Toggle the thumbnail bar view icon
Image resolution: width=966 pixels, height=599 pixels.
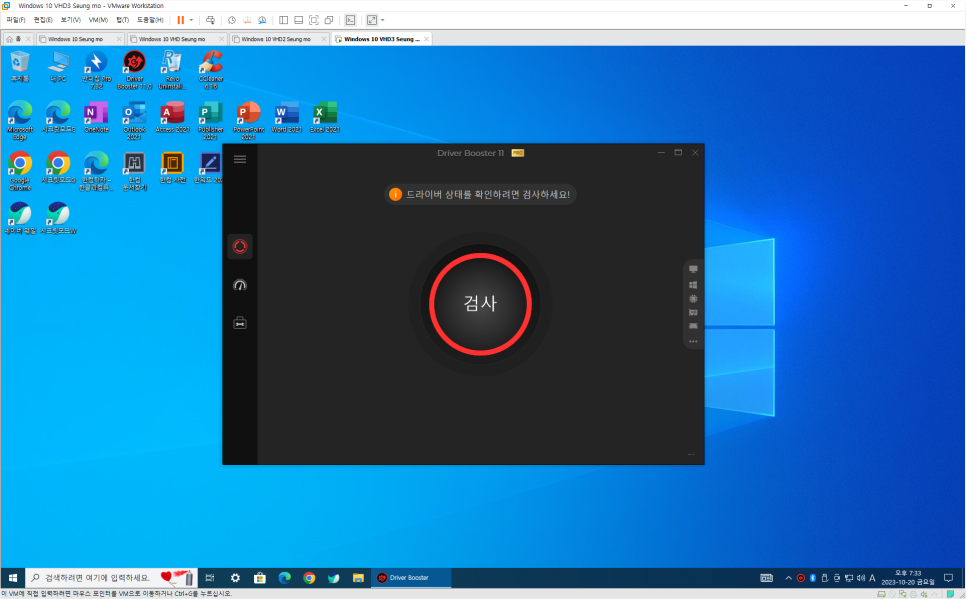298,20
